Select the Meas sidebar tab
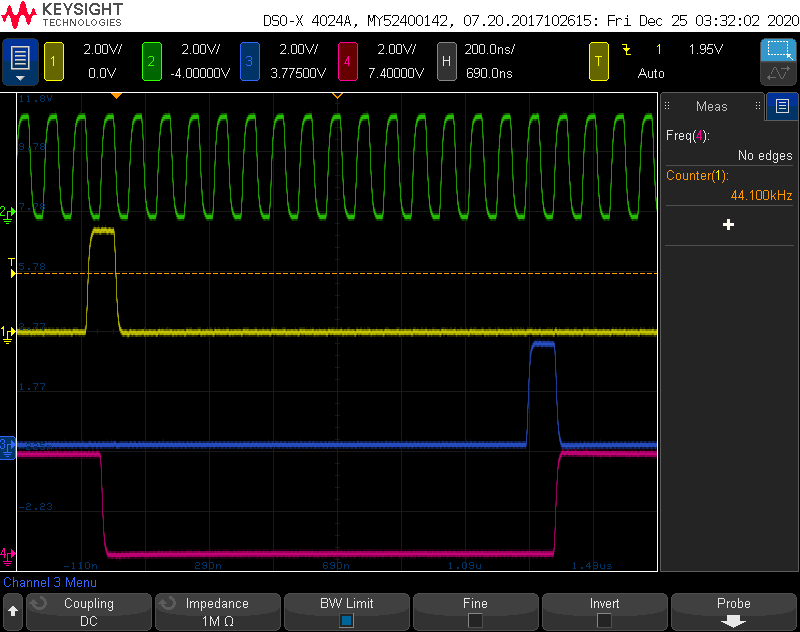800x632 pixels. (x=712, y=106)
